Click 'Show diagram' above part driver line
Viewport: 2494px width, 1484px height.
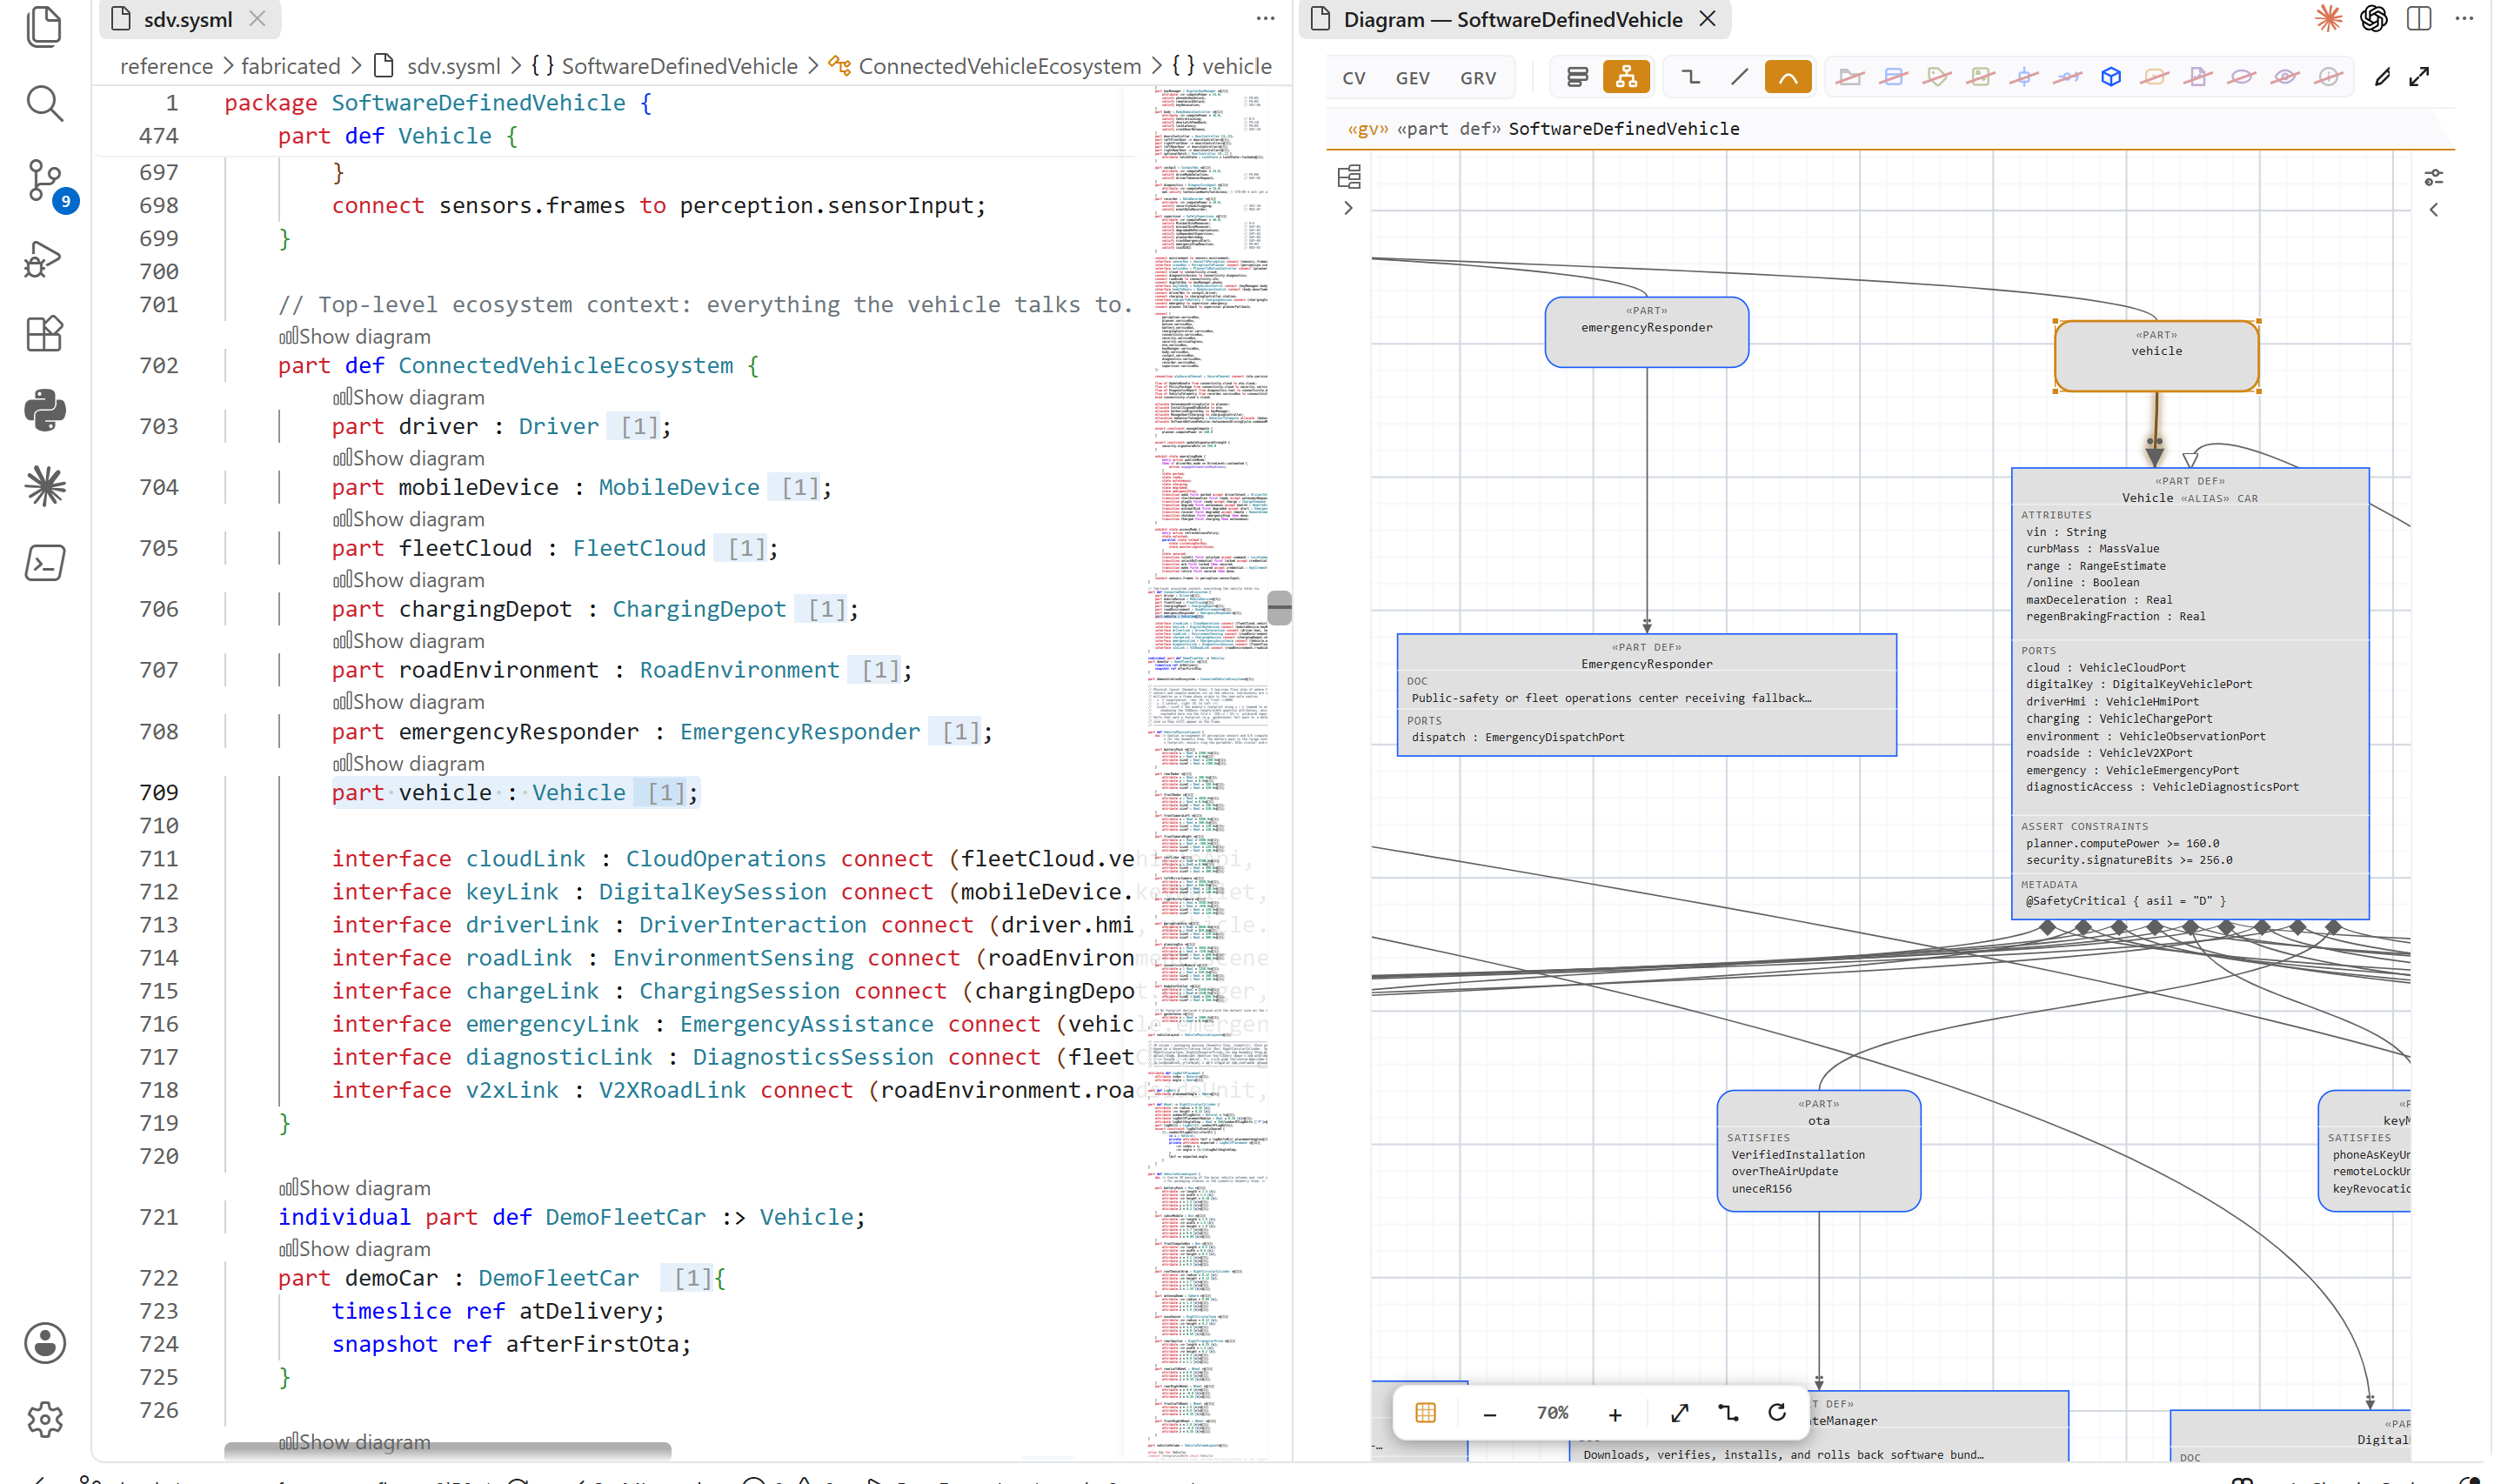[409, 398]
